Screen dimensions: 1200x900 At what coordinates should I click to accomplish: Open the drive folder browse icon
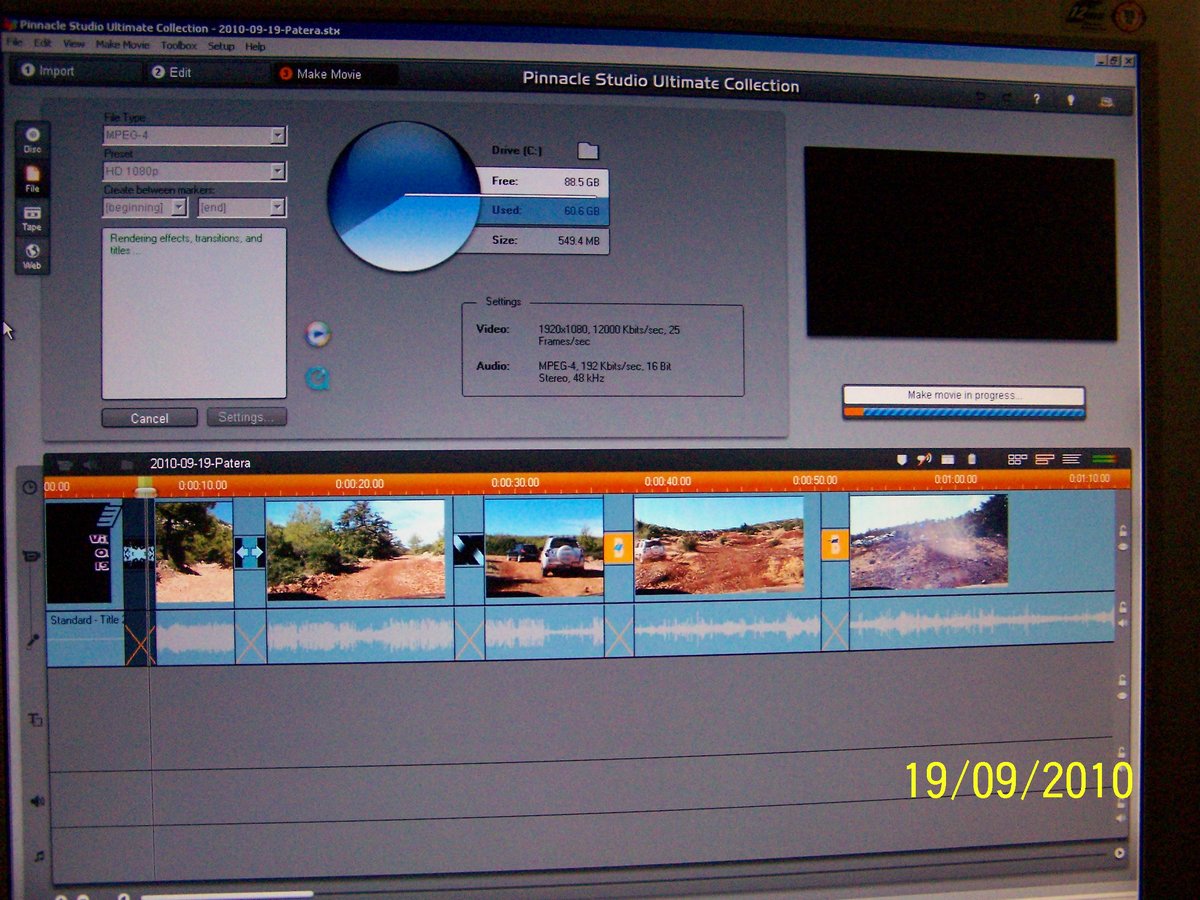pos(588,151)
